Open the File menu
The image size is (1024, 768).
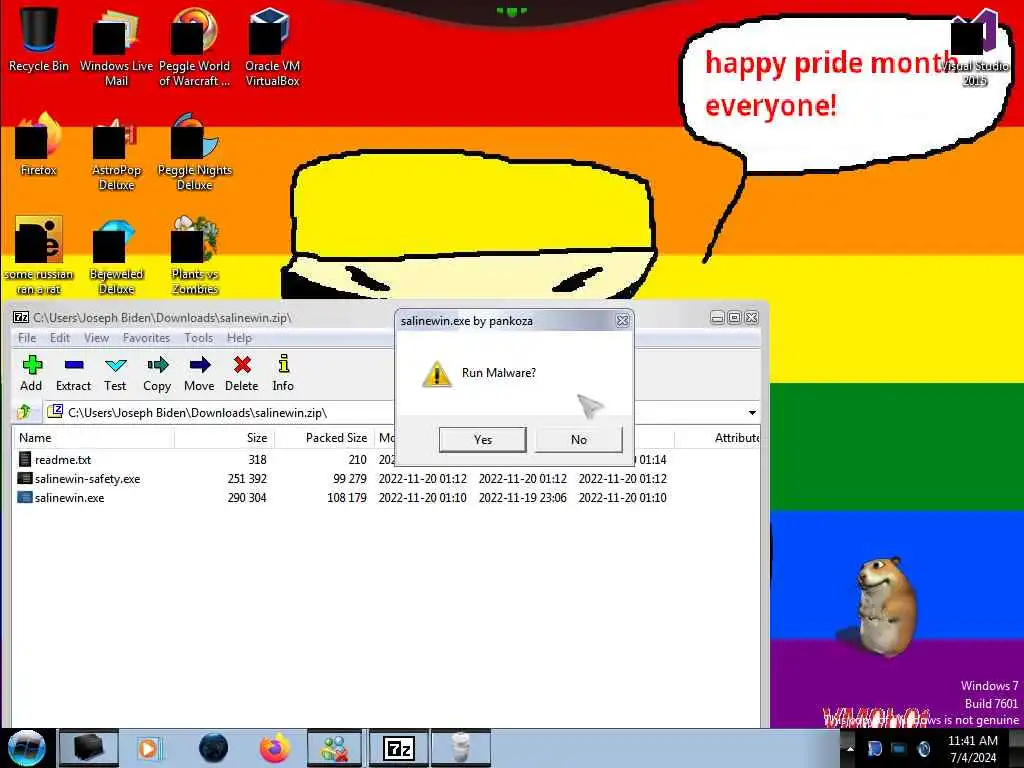pyautogui.click(x=27, y=338)
